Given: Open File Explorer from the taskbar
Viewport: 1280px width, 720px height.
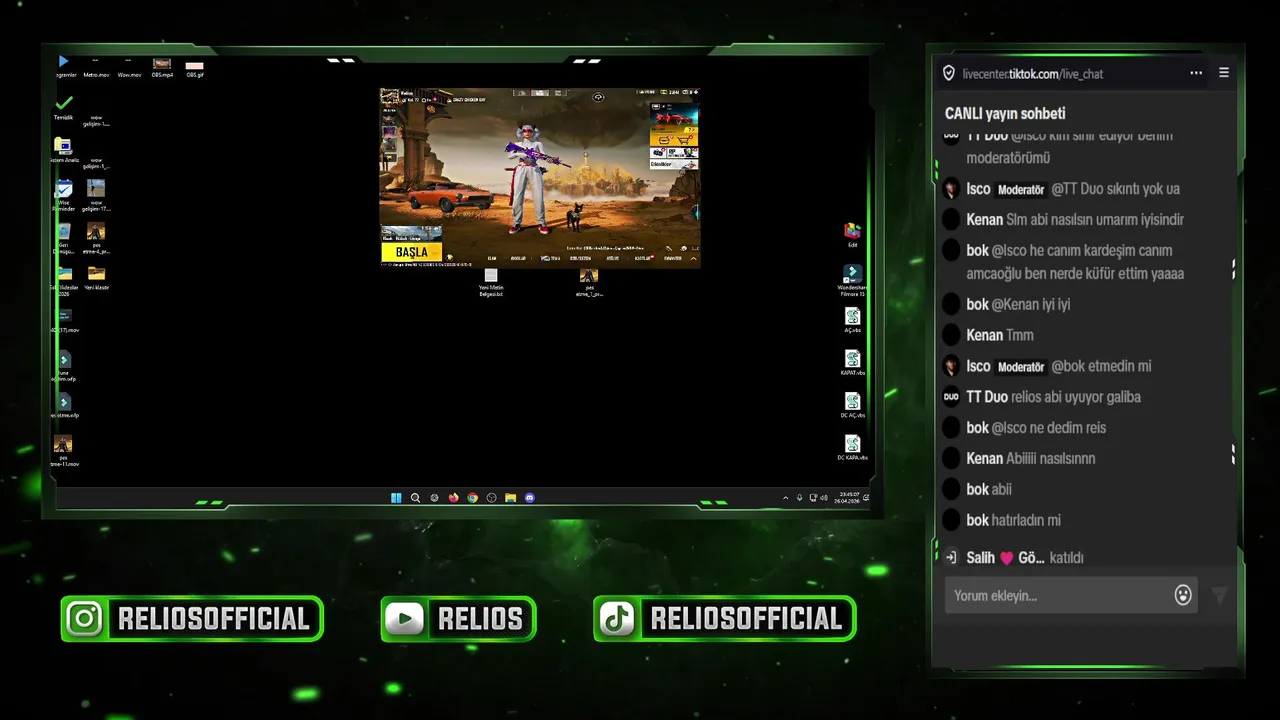Looking at the screenshot, I should point(510,497).
